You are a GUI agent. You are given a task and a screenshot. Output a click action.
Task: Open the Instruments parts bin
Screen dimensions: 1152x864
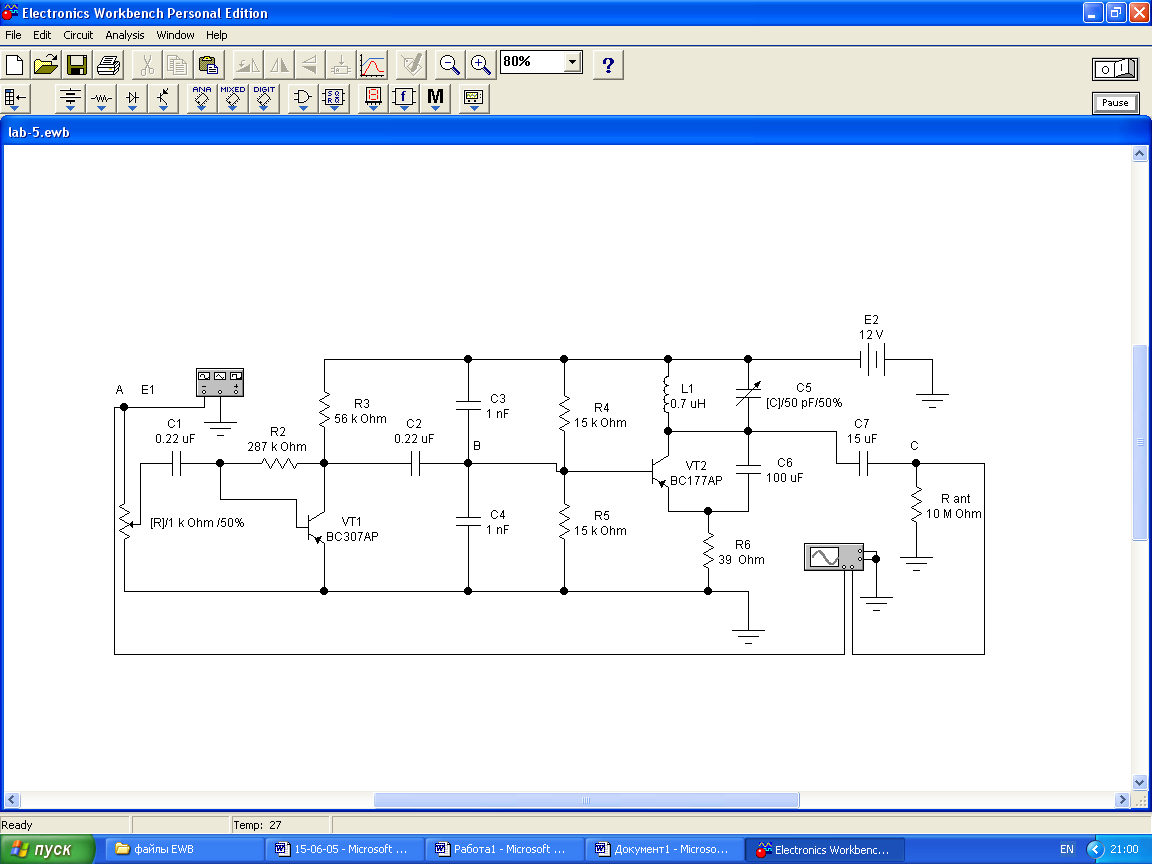(474, 98)
